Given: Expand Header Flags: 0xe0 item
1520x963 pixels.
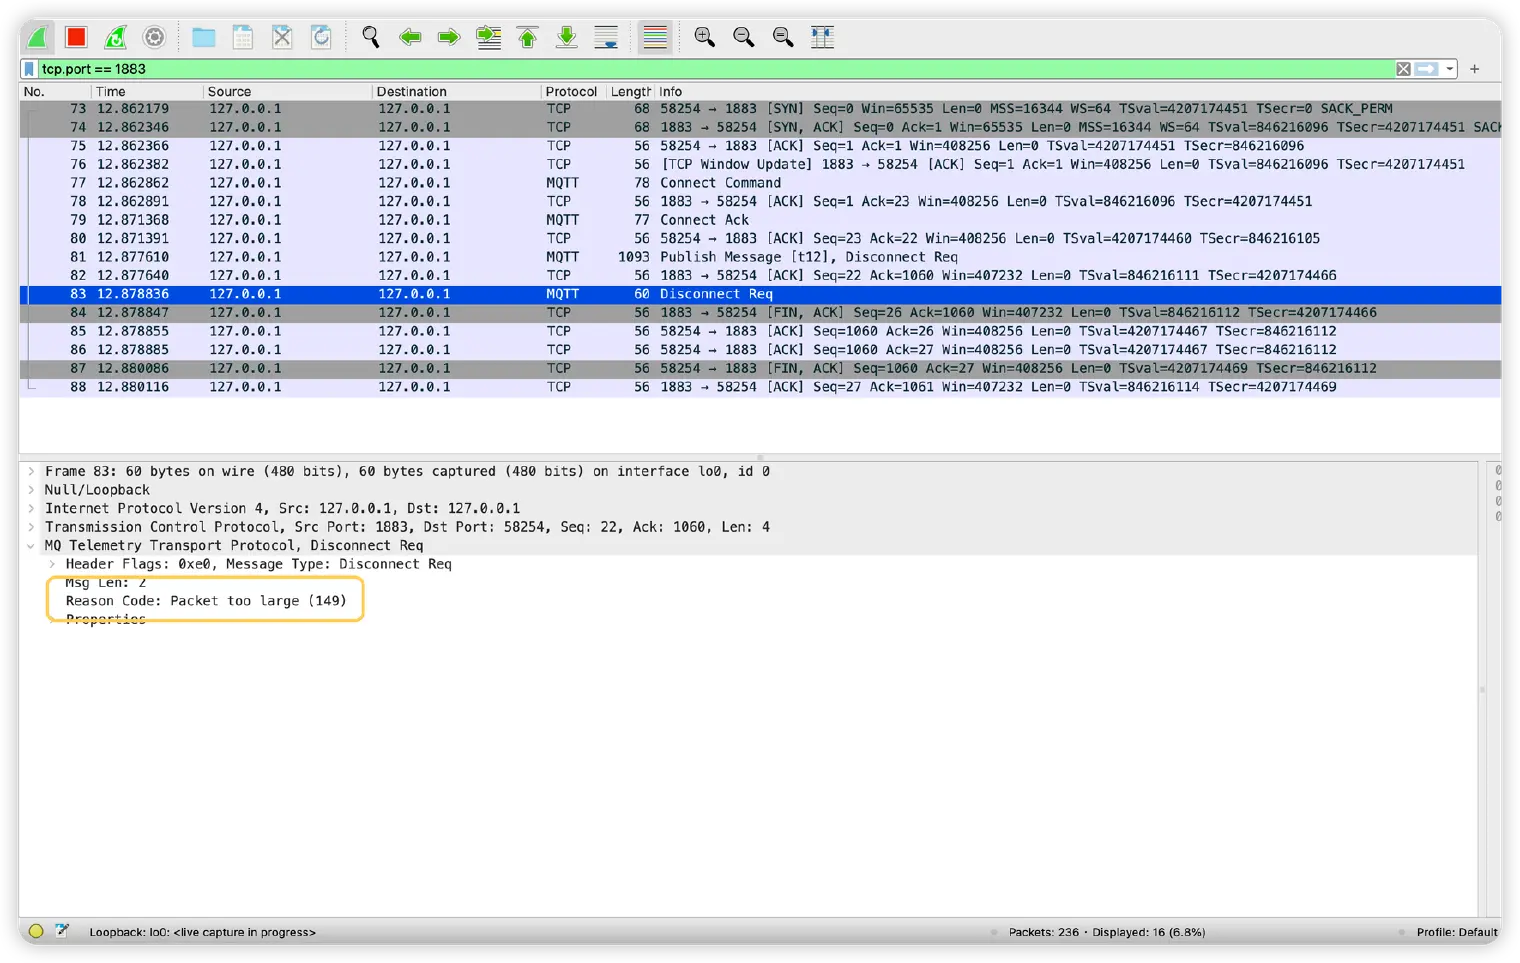Looking at the screenshot, I should pyautogui.click(x=52, y=564).
